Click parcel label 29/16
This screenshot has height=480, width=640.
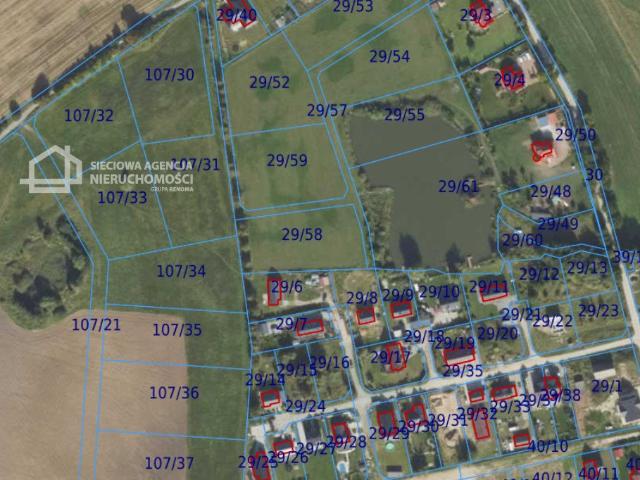(x=330, y=362)
